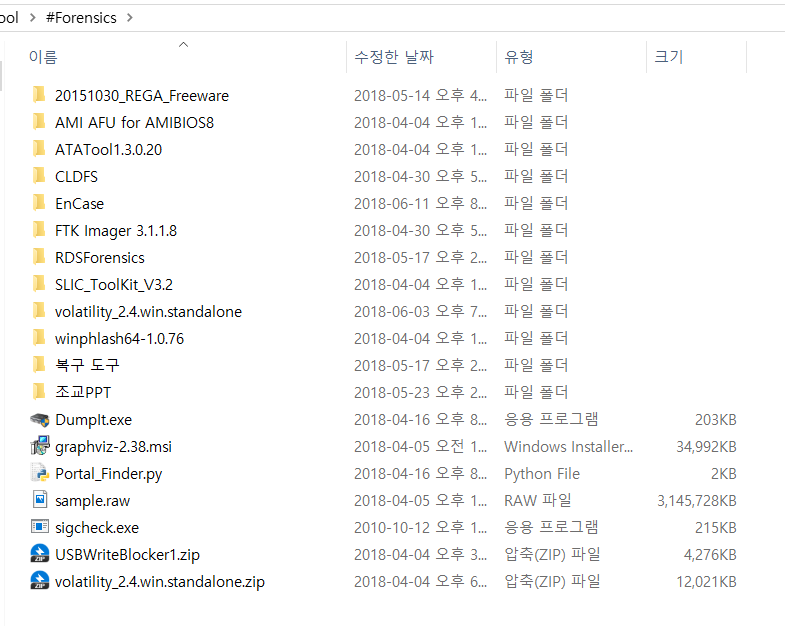Click the CLDFS folder name
The image size is (785, 626).
[x=77, y=177]
